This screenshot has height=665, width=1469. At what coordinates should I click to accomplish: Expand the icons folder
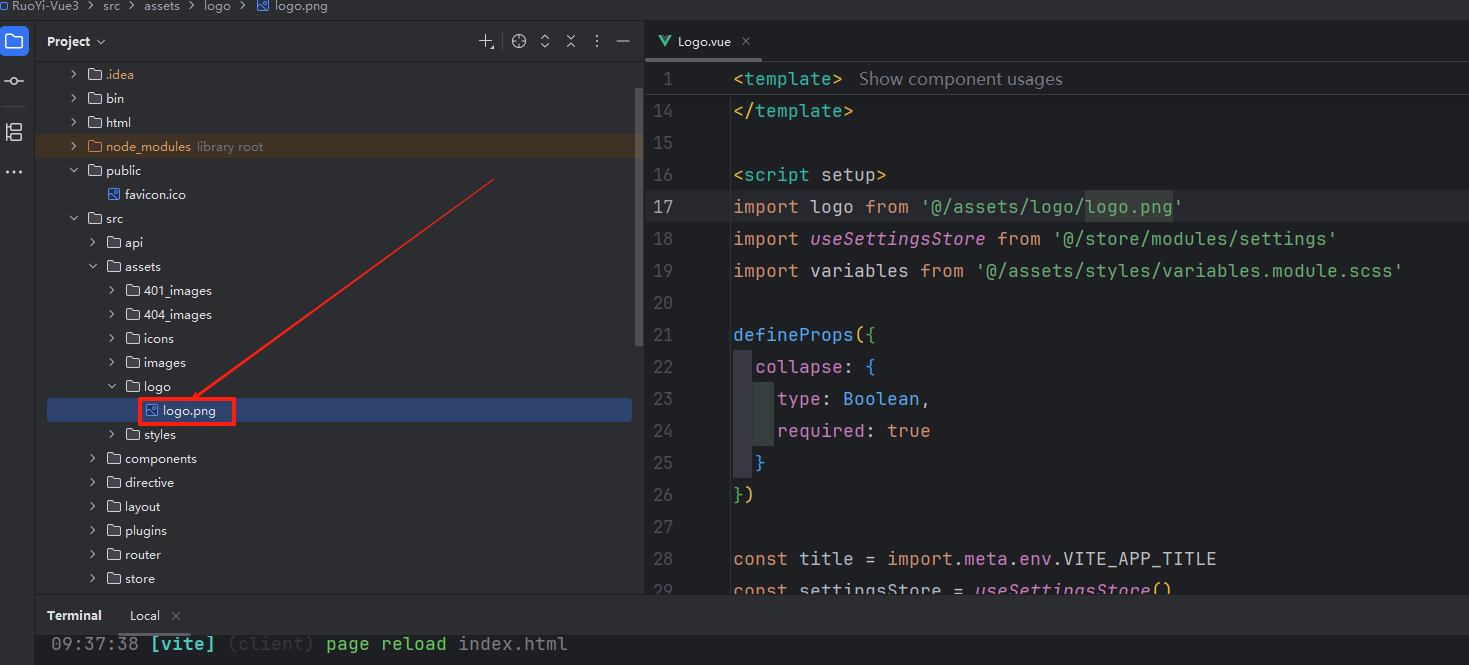[111, 339]
